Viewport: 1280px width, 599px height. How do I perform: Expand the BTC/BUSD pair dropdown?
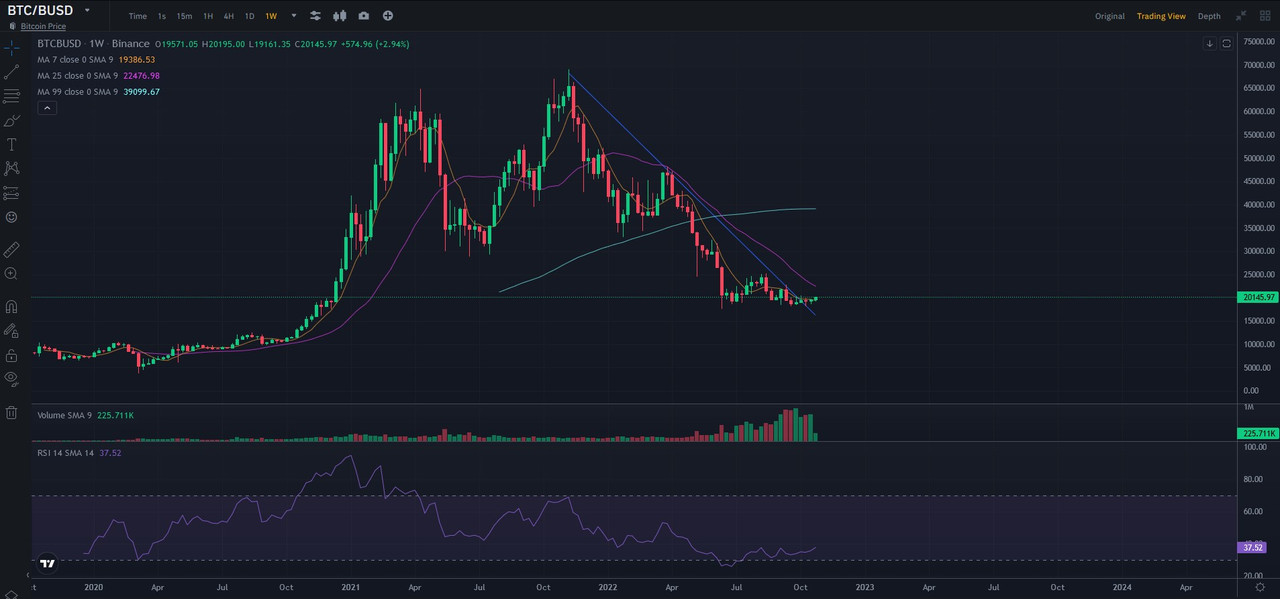pyautogui.click(x=87, y=10)
